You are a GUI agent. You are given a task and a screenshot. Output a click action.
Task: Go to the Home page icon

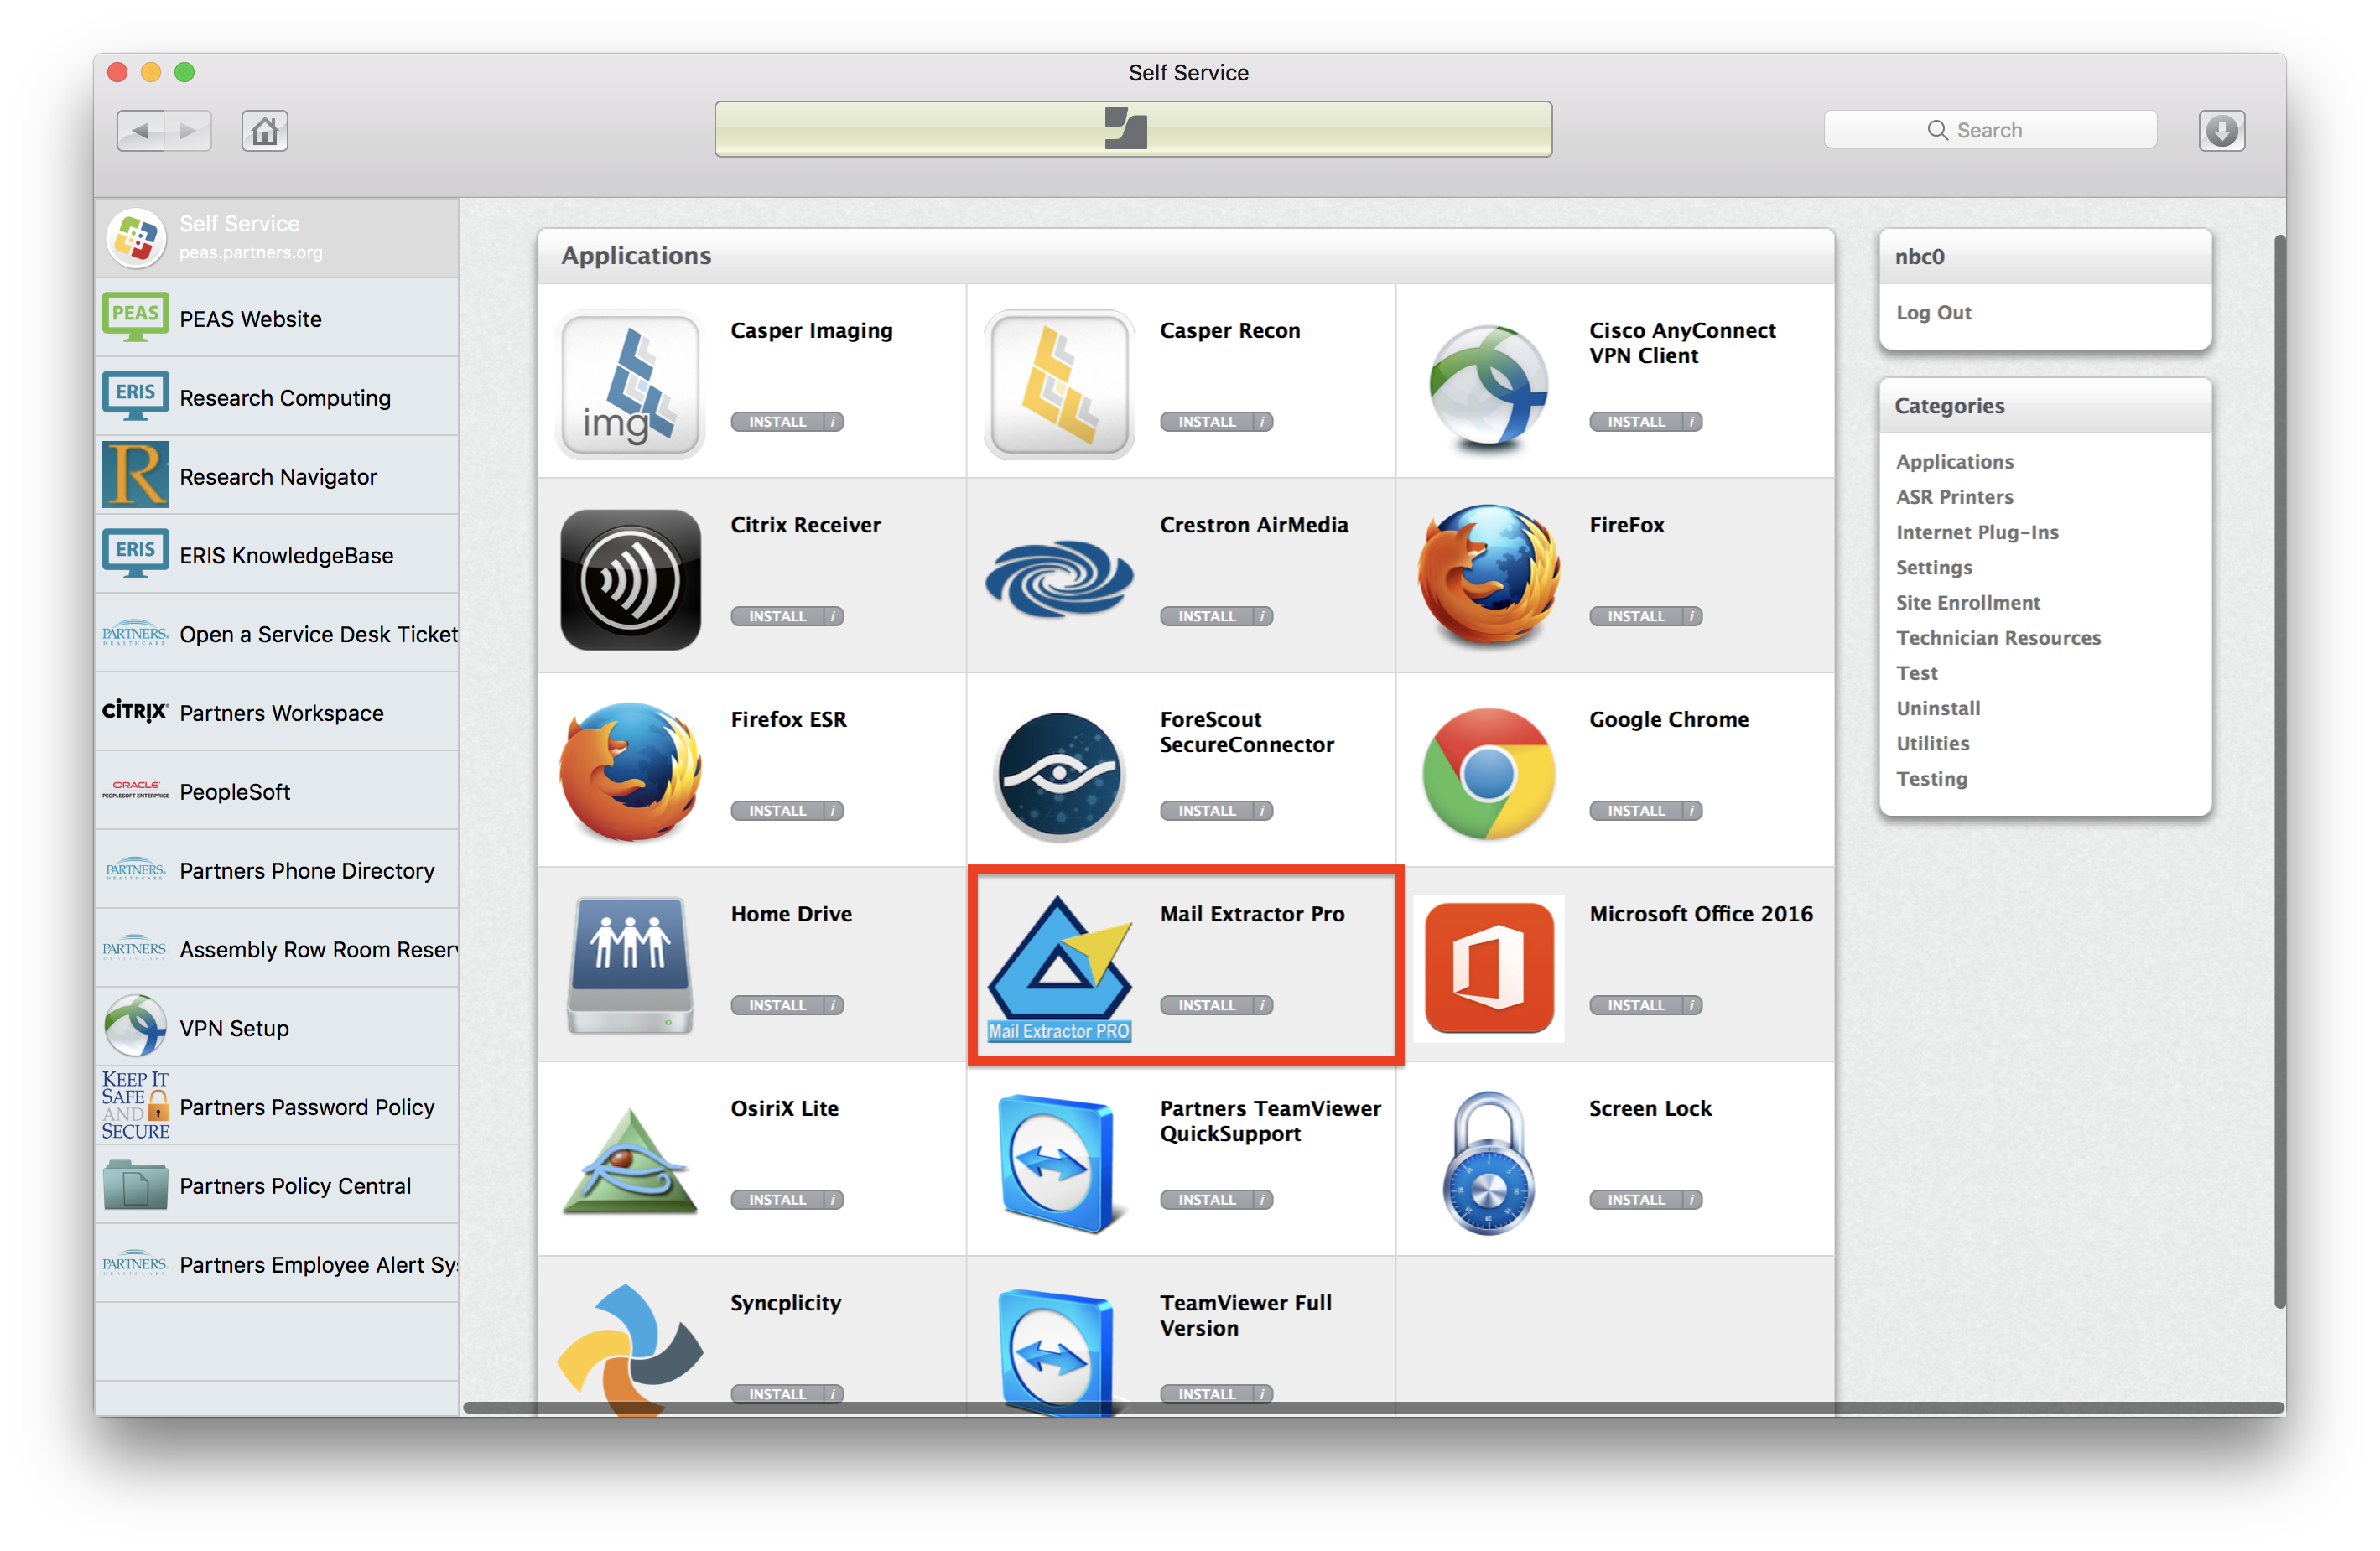[x=265, y=131]
